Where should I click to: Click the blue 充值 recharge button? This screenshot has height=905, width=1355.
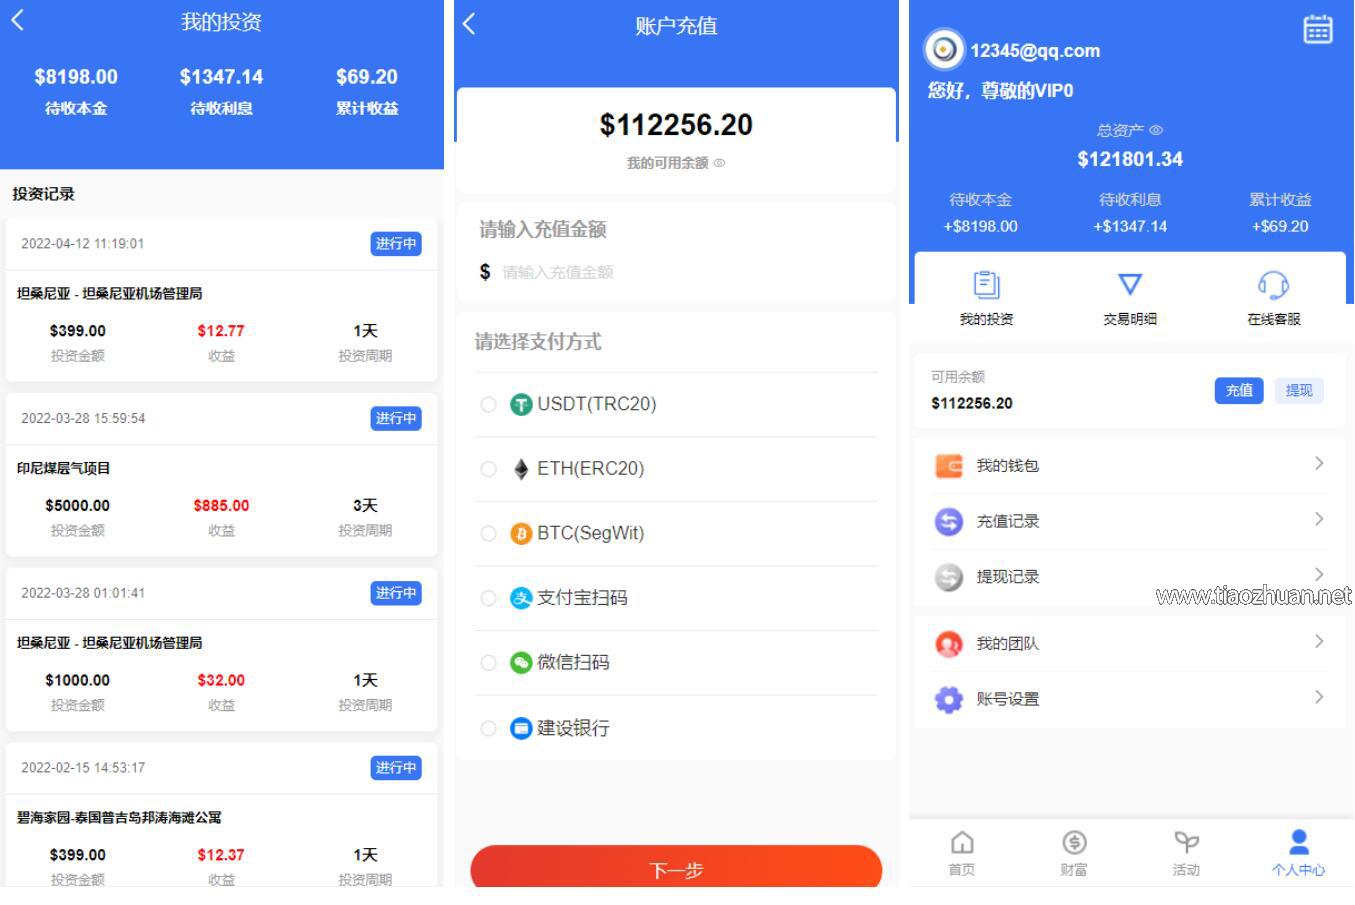[1239, 391]
